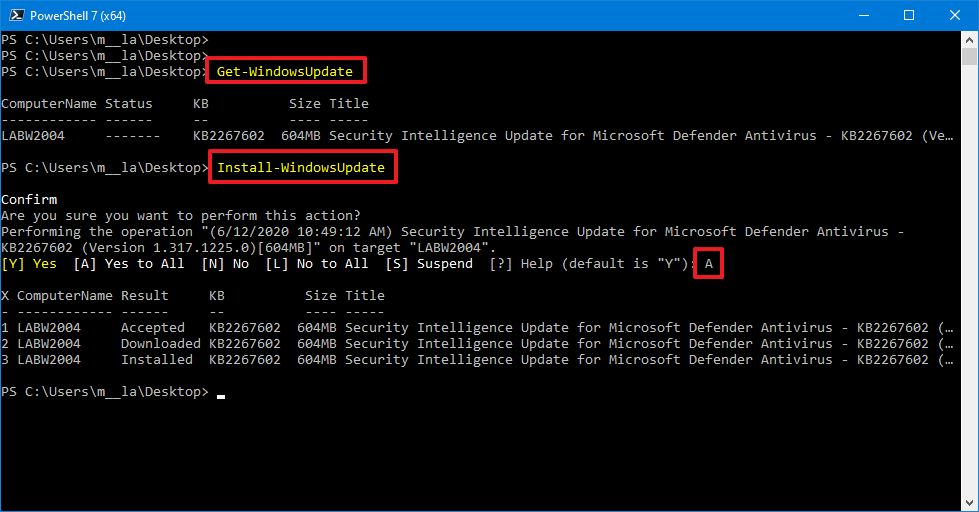Screen dimensions: 979x512
Task: Click the '[L] No to All' option
Action: 317,263
